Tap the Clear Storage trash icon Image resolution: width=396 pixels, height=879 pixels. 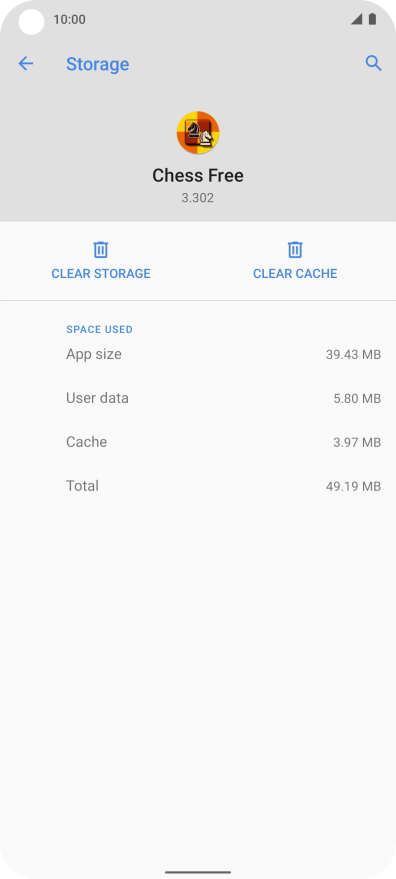tap(101, 249)
